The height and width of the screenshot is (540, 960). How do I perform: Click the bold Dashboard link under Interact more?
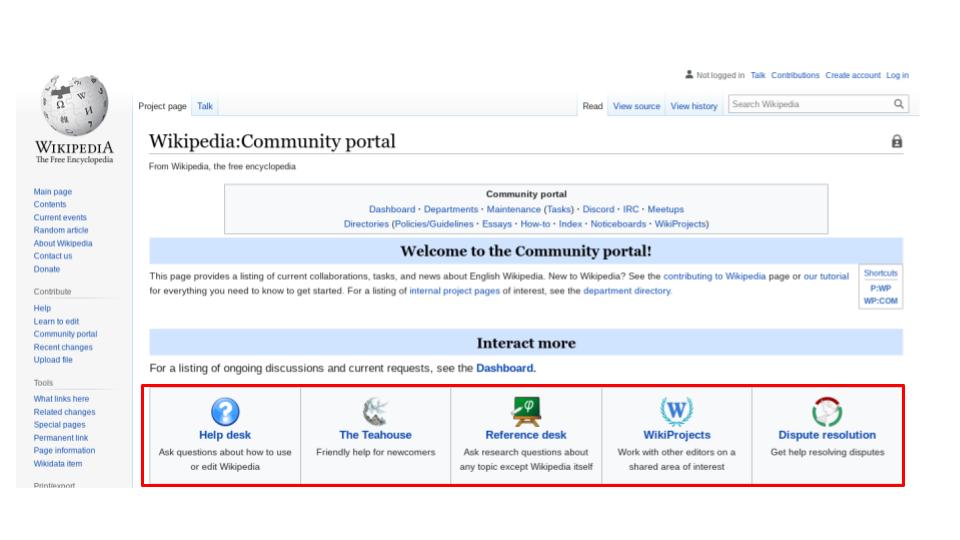click(x=504, y=368)
